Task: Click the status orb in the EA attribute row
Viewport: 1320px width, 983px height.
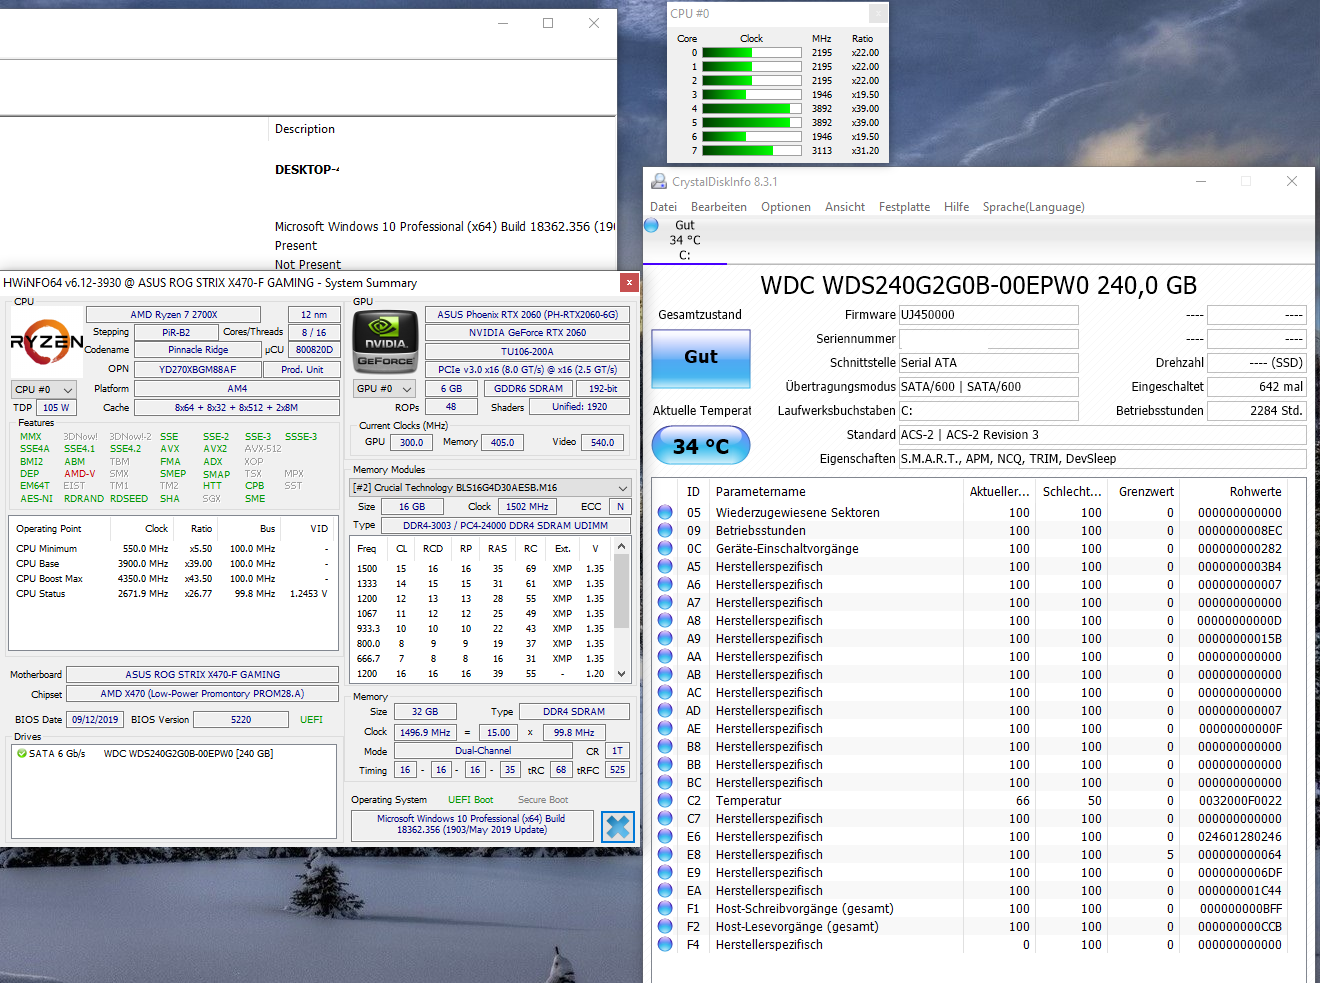Action: 665,891
